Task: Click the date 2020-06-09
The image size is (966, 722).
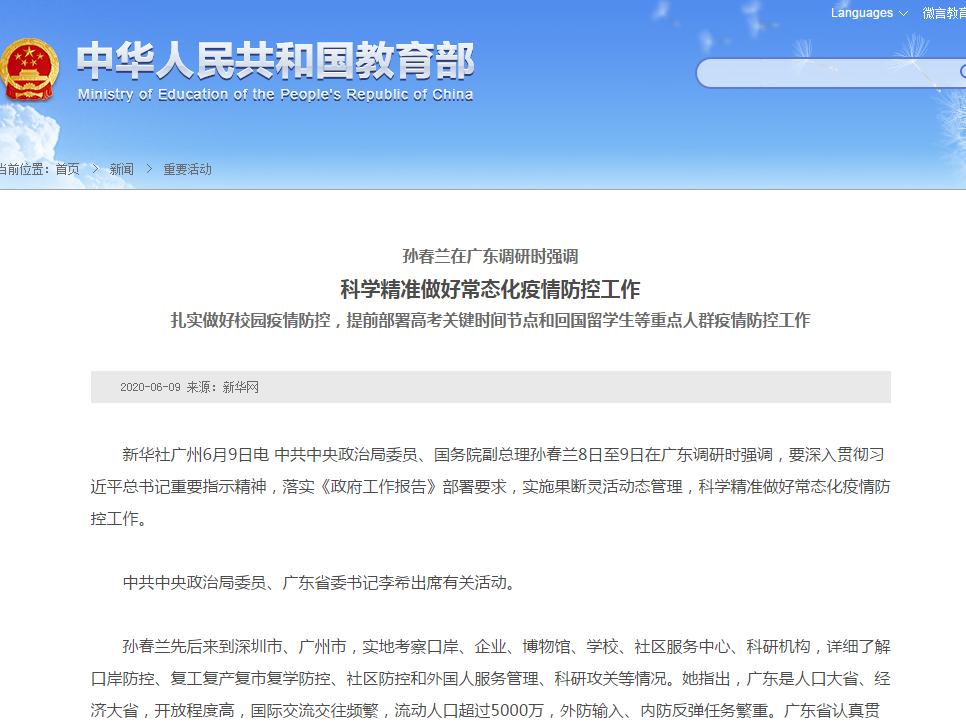Action: (150, 387)
